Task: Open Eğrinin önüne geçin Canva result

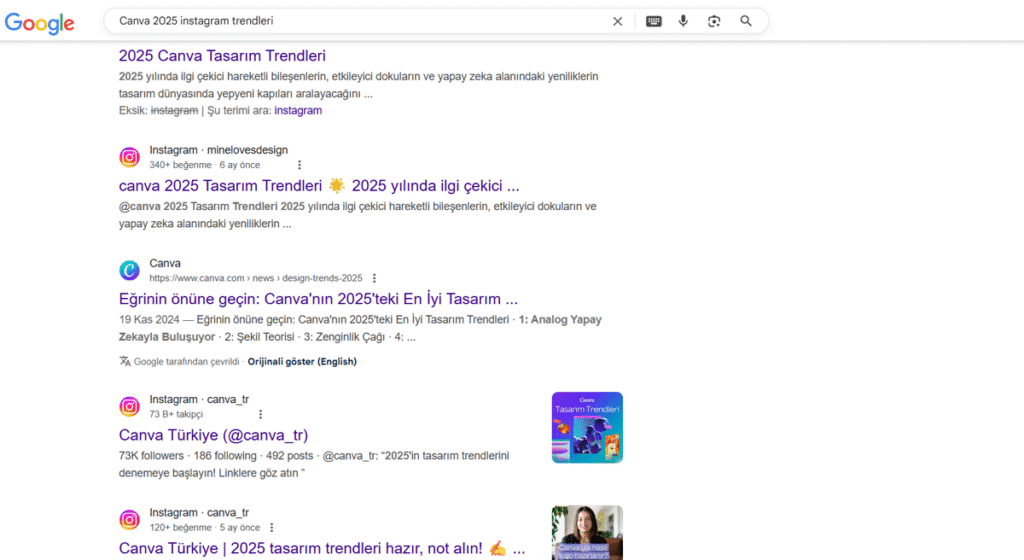Action: pyautogui.click(x=318, y=299)
